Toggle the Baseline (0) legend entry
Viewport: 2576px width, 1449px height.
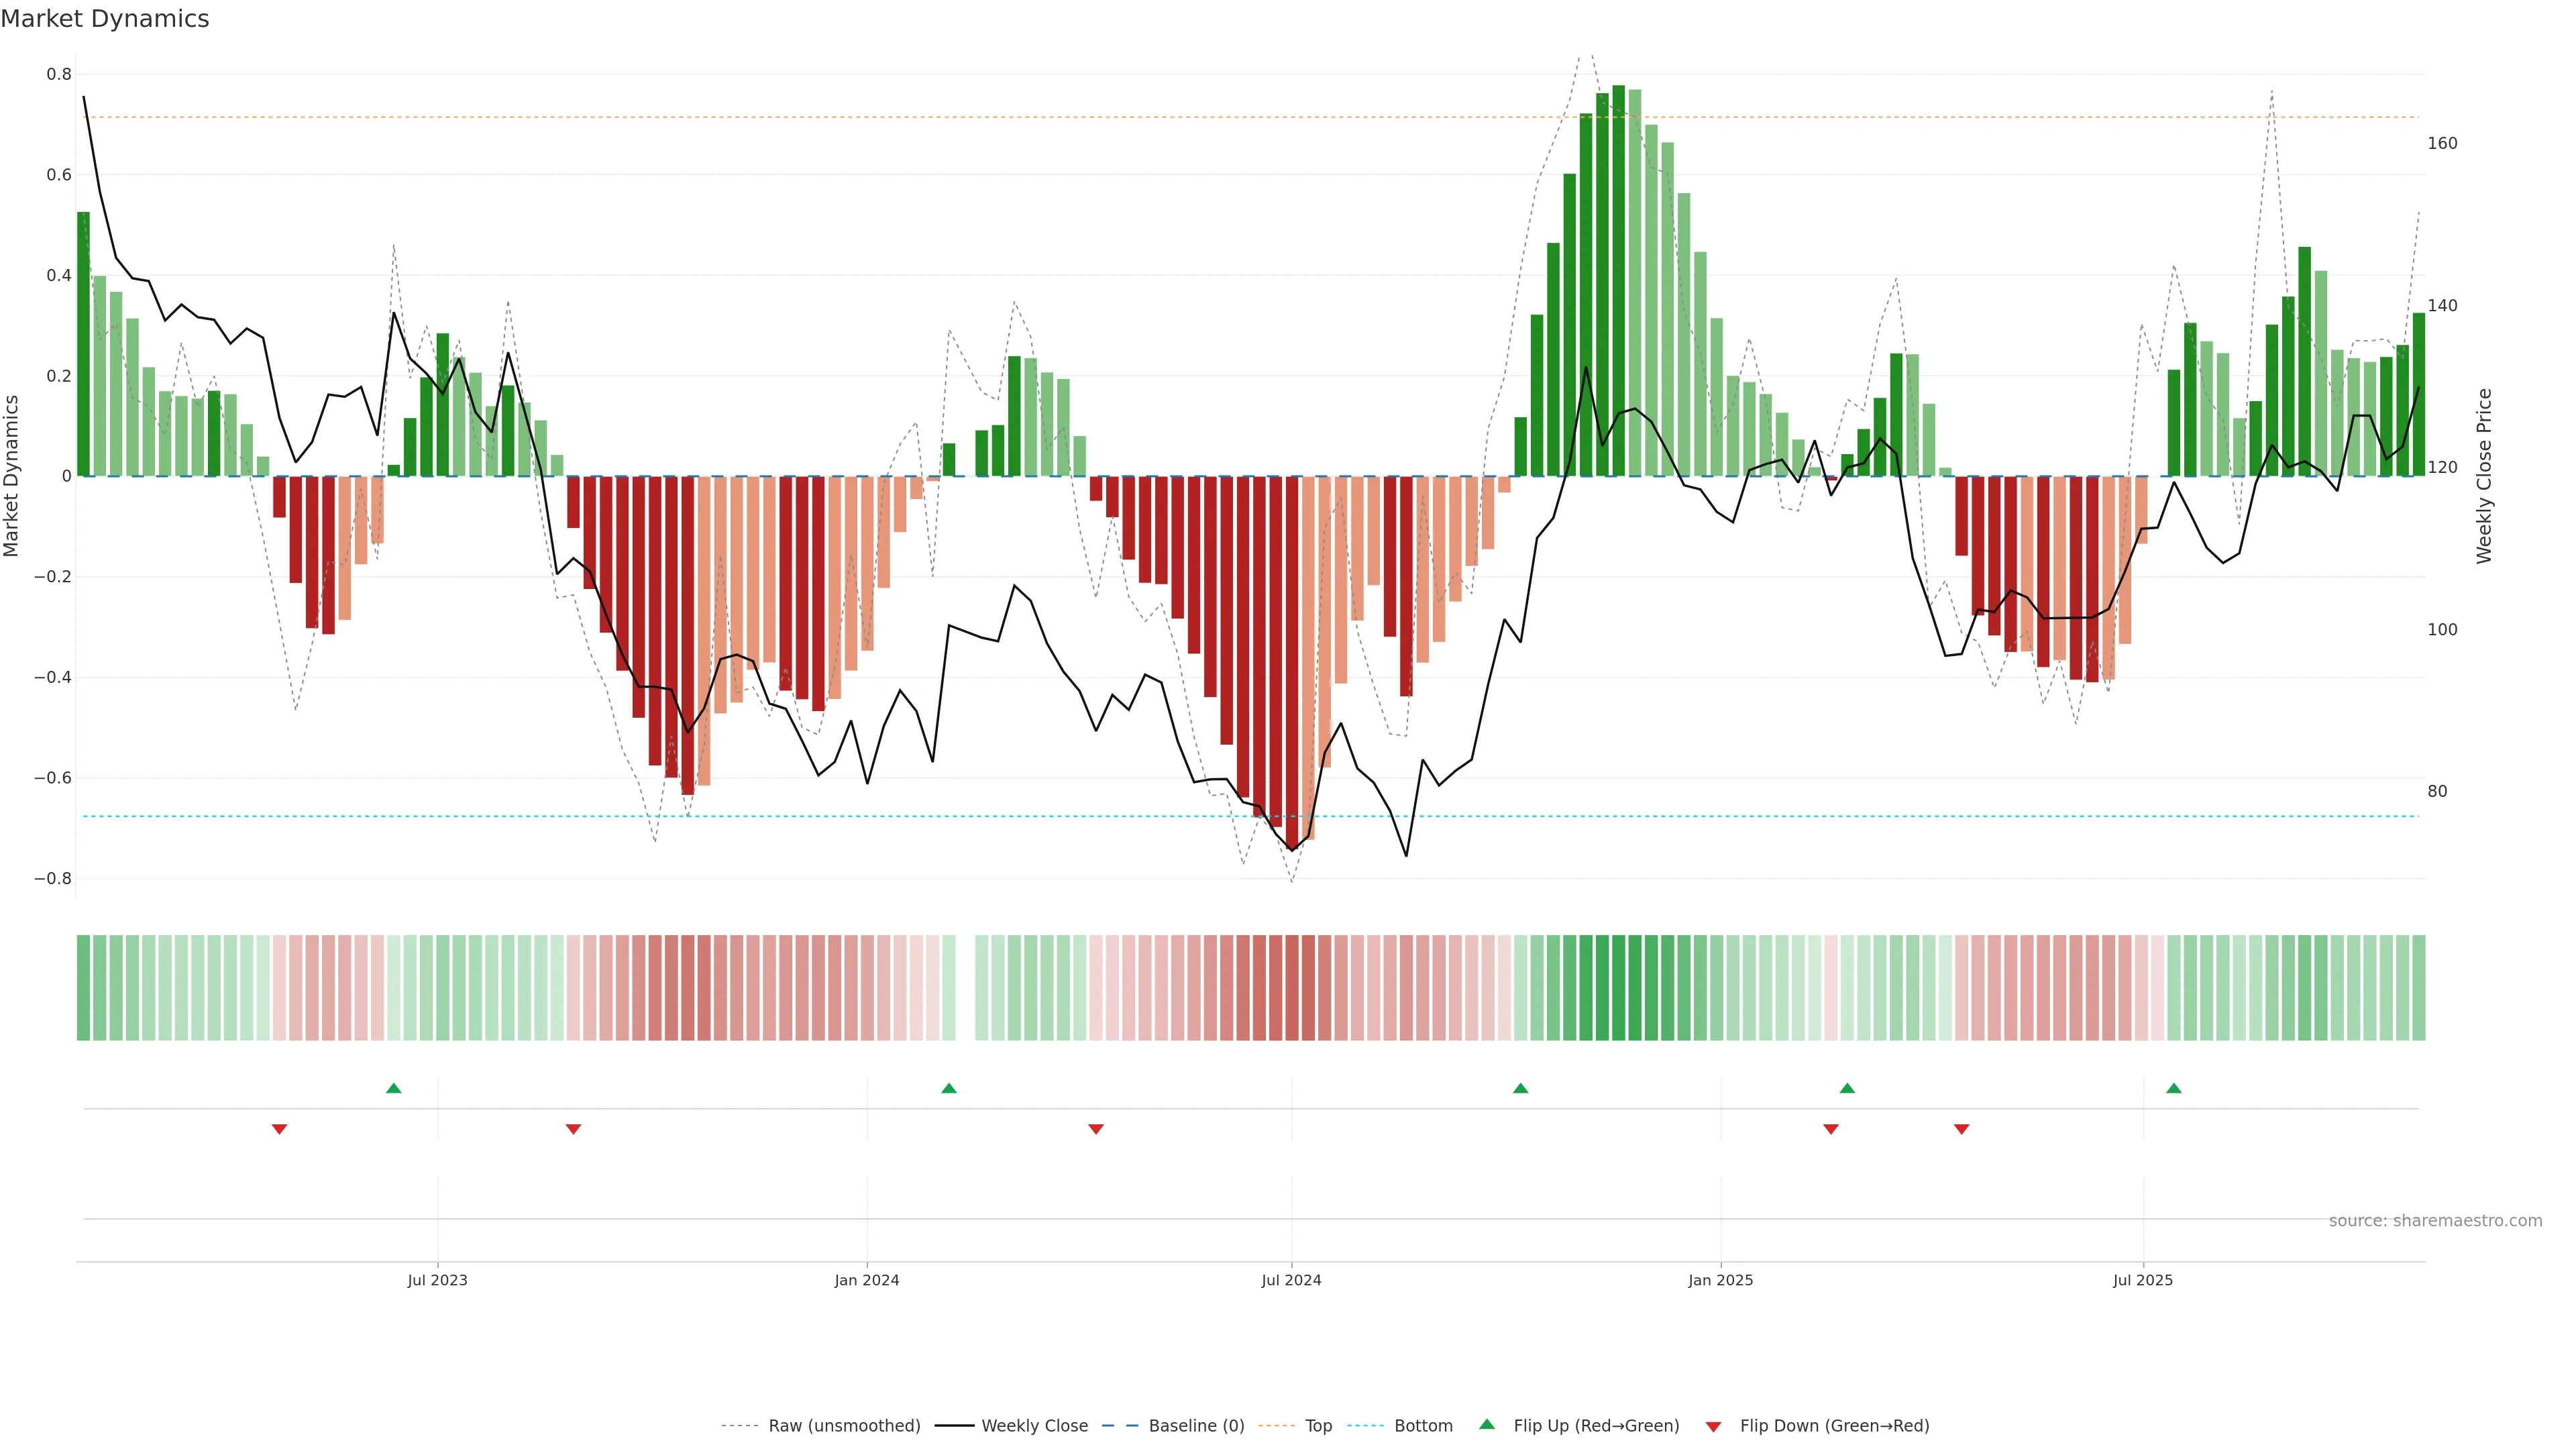click(x=1196, y=1426)
